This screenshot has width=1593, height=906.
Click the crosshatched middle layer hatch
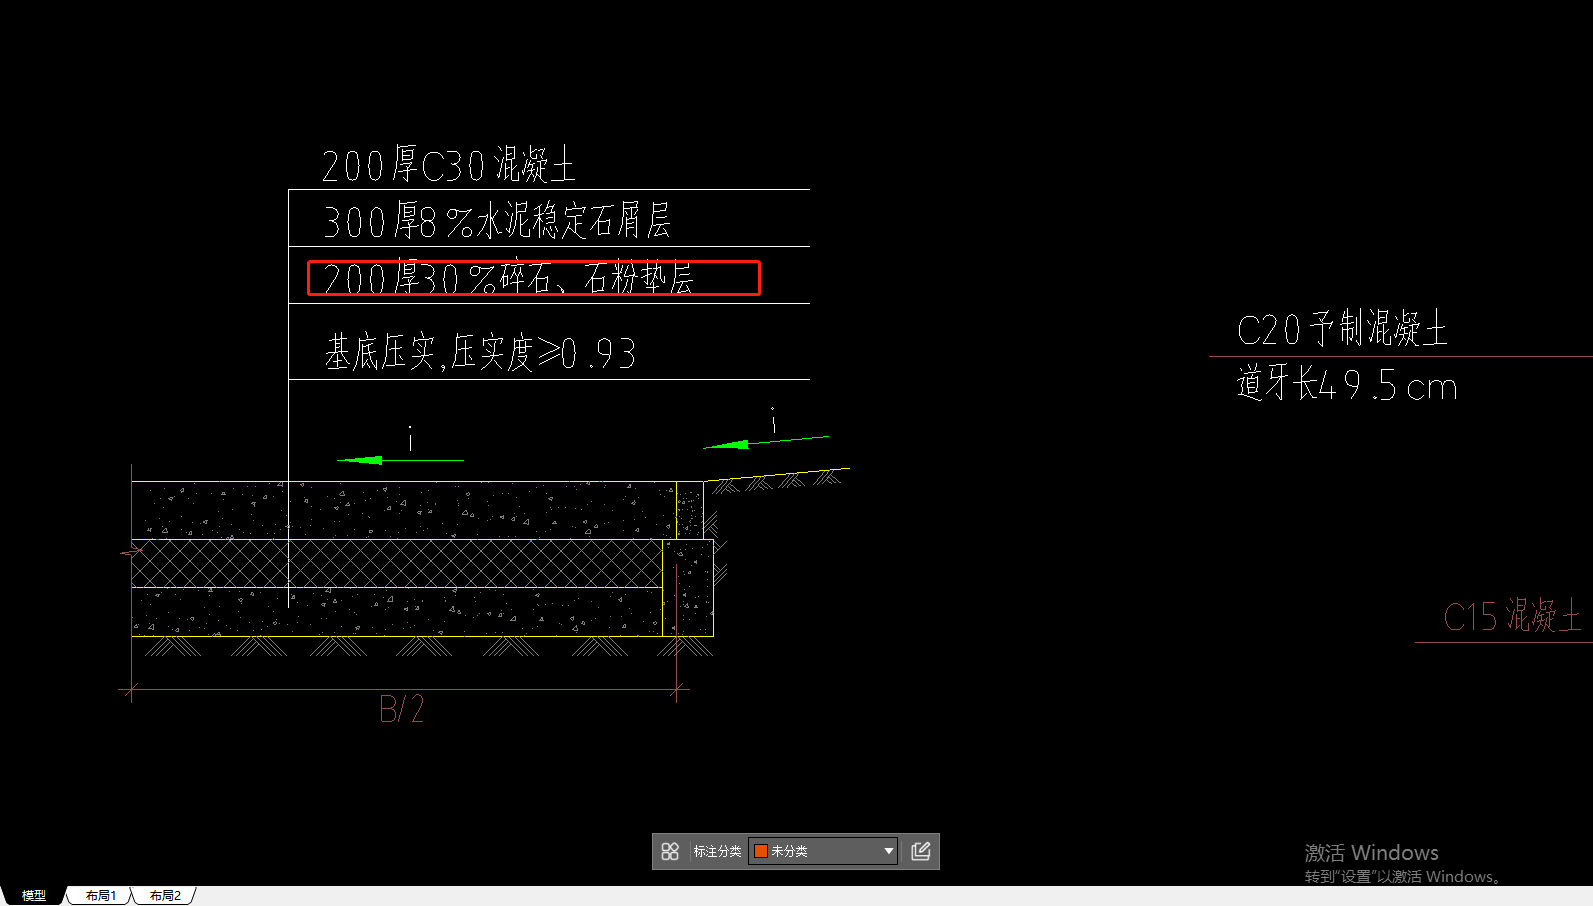396,563
